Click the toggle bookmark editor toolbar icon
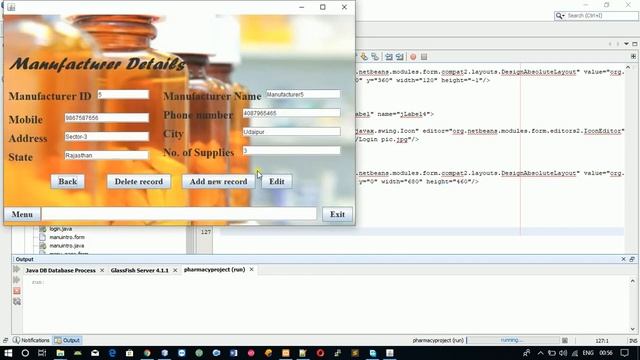This screenshot has height=360, width=640. [375, 57]
